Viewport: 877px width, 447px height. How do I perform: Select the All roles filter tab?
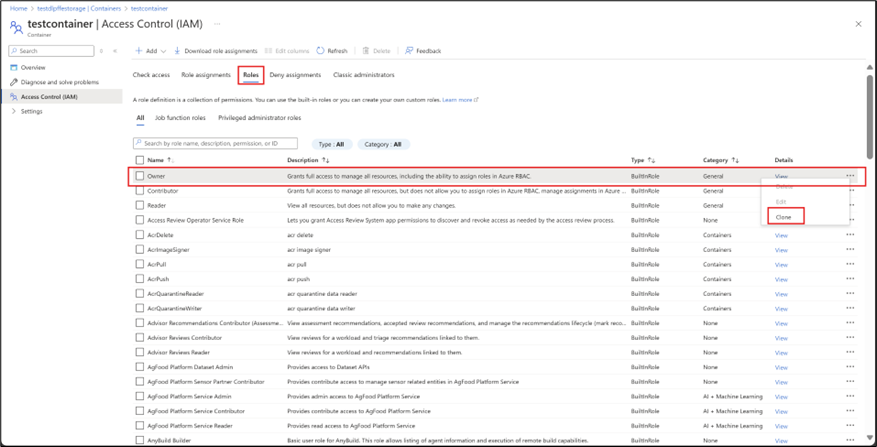pos(140,118)
